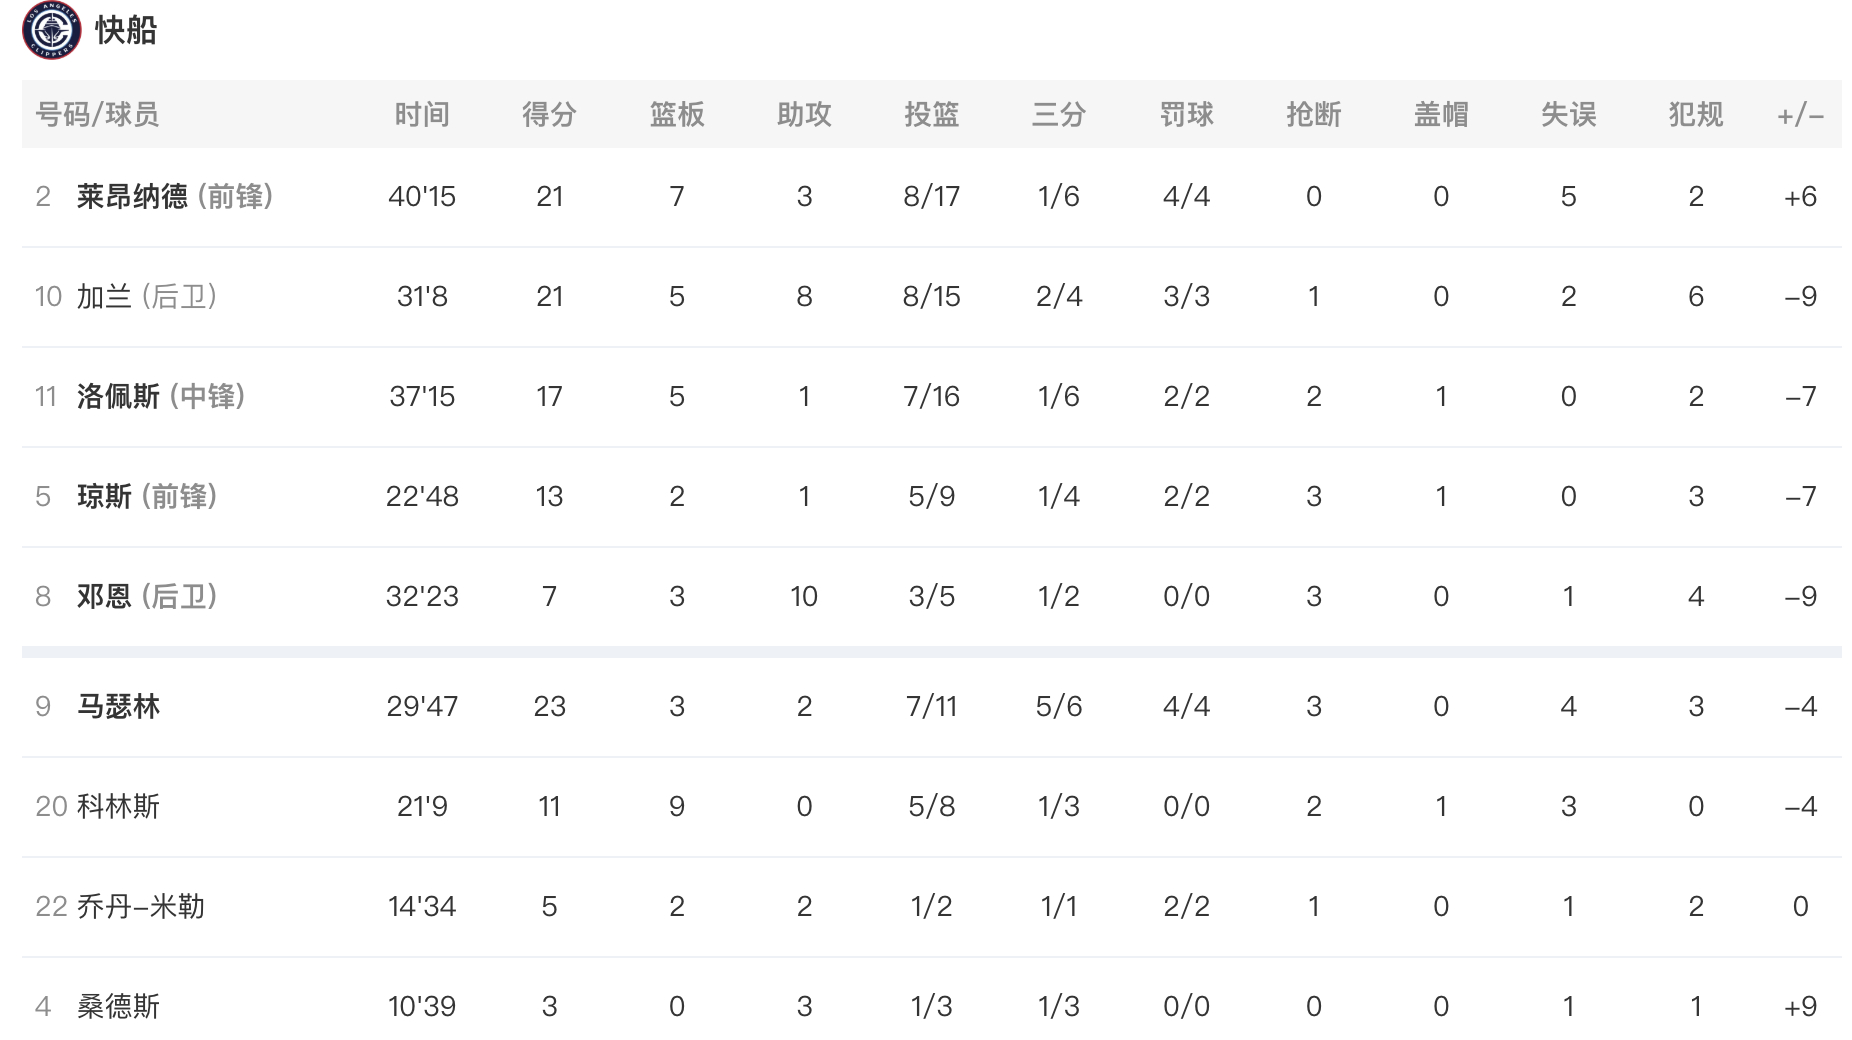Click the 得分 column header

tap(549, 114)
